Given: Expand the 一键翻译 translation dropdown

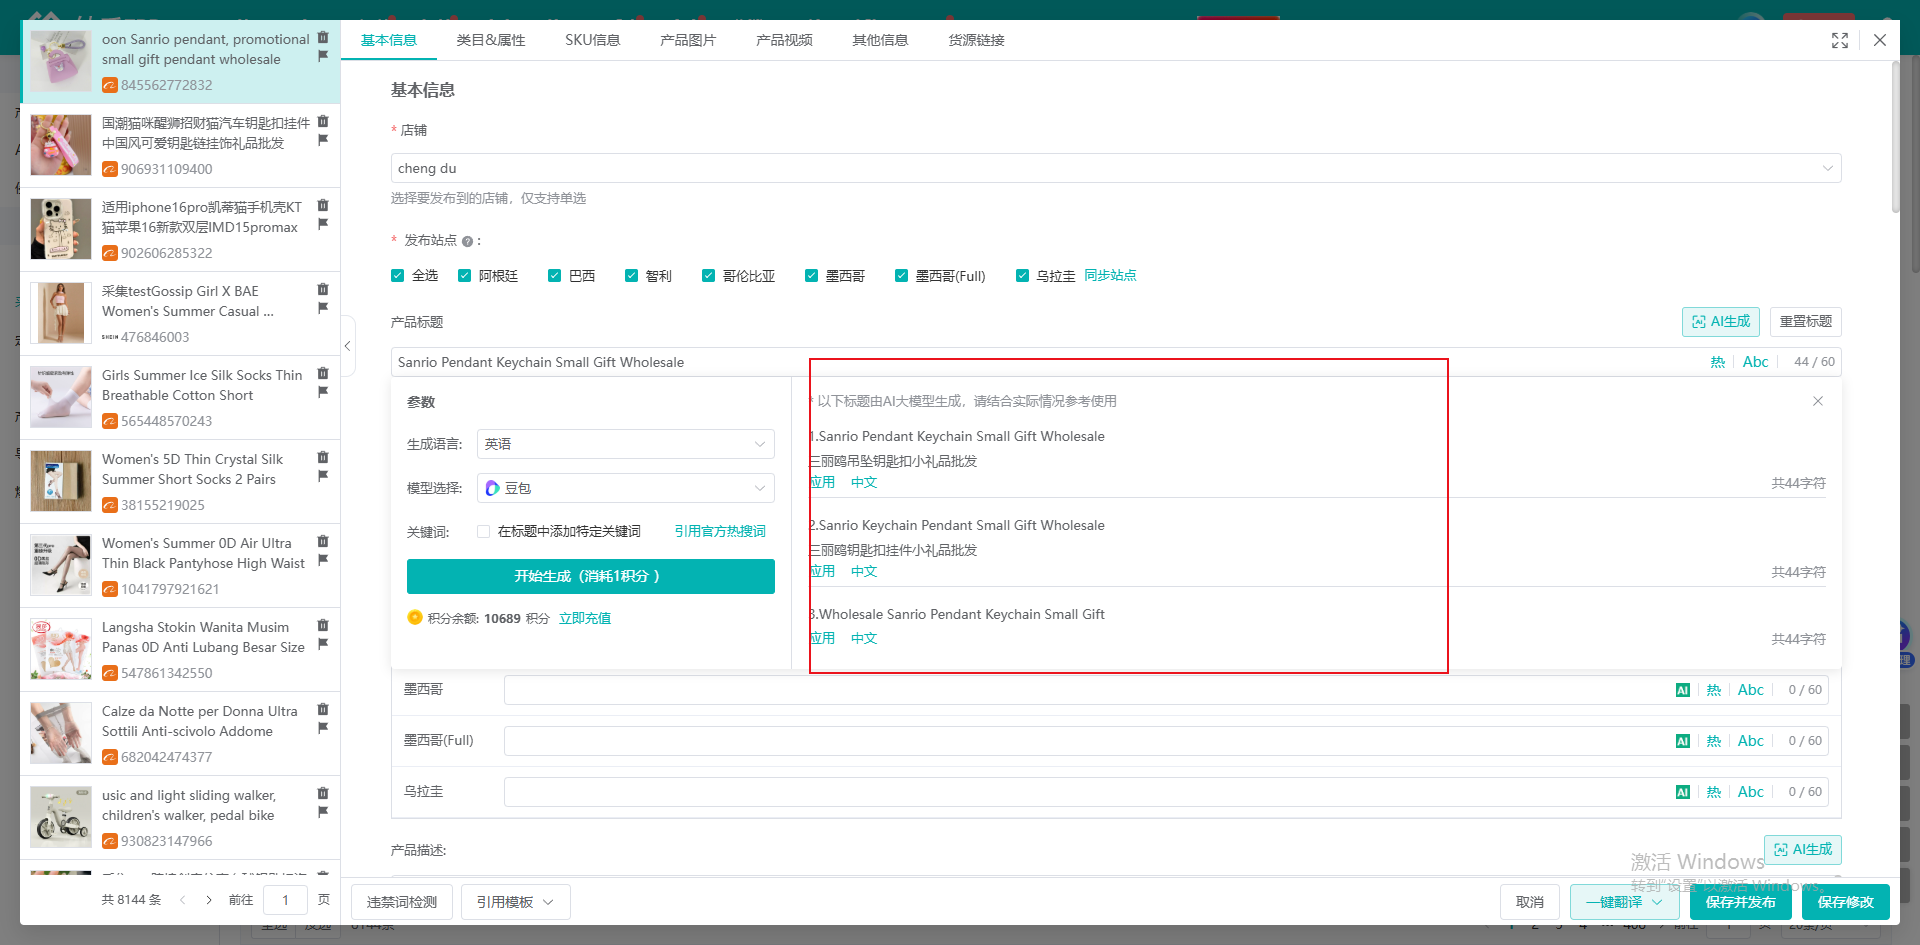Looking at the screenshot, I should pos(1626,902).
